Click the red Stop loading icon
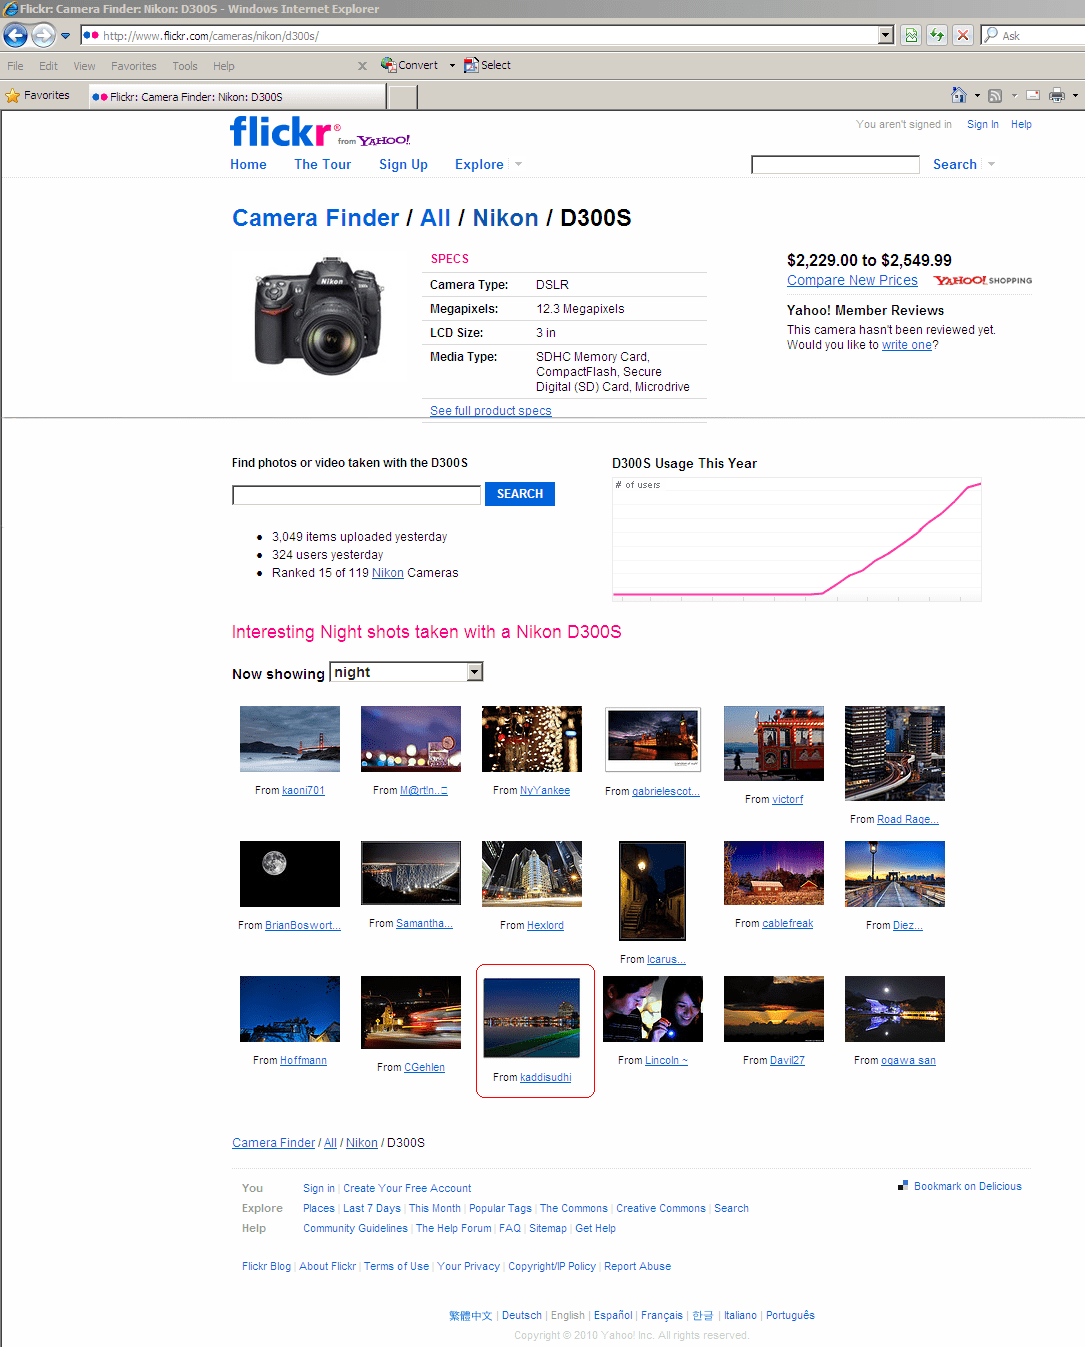The height and width of the screenshot is (1347, 1085). (963, 35)
